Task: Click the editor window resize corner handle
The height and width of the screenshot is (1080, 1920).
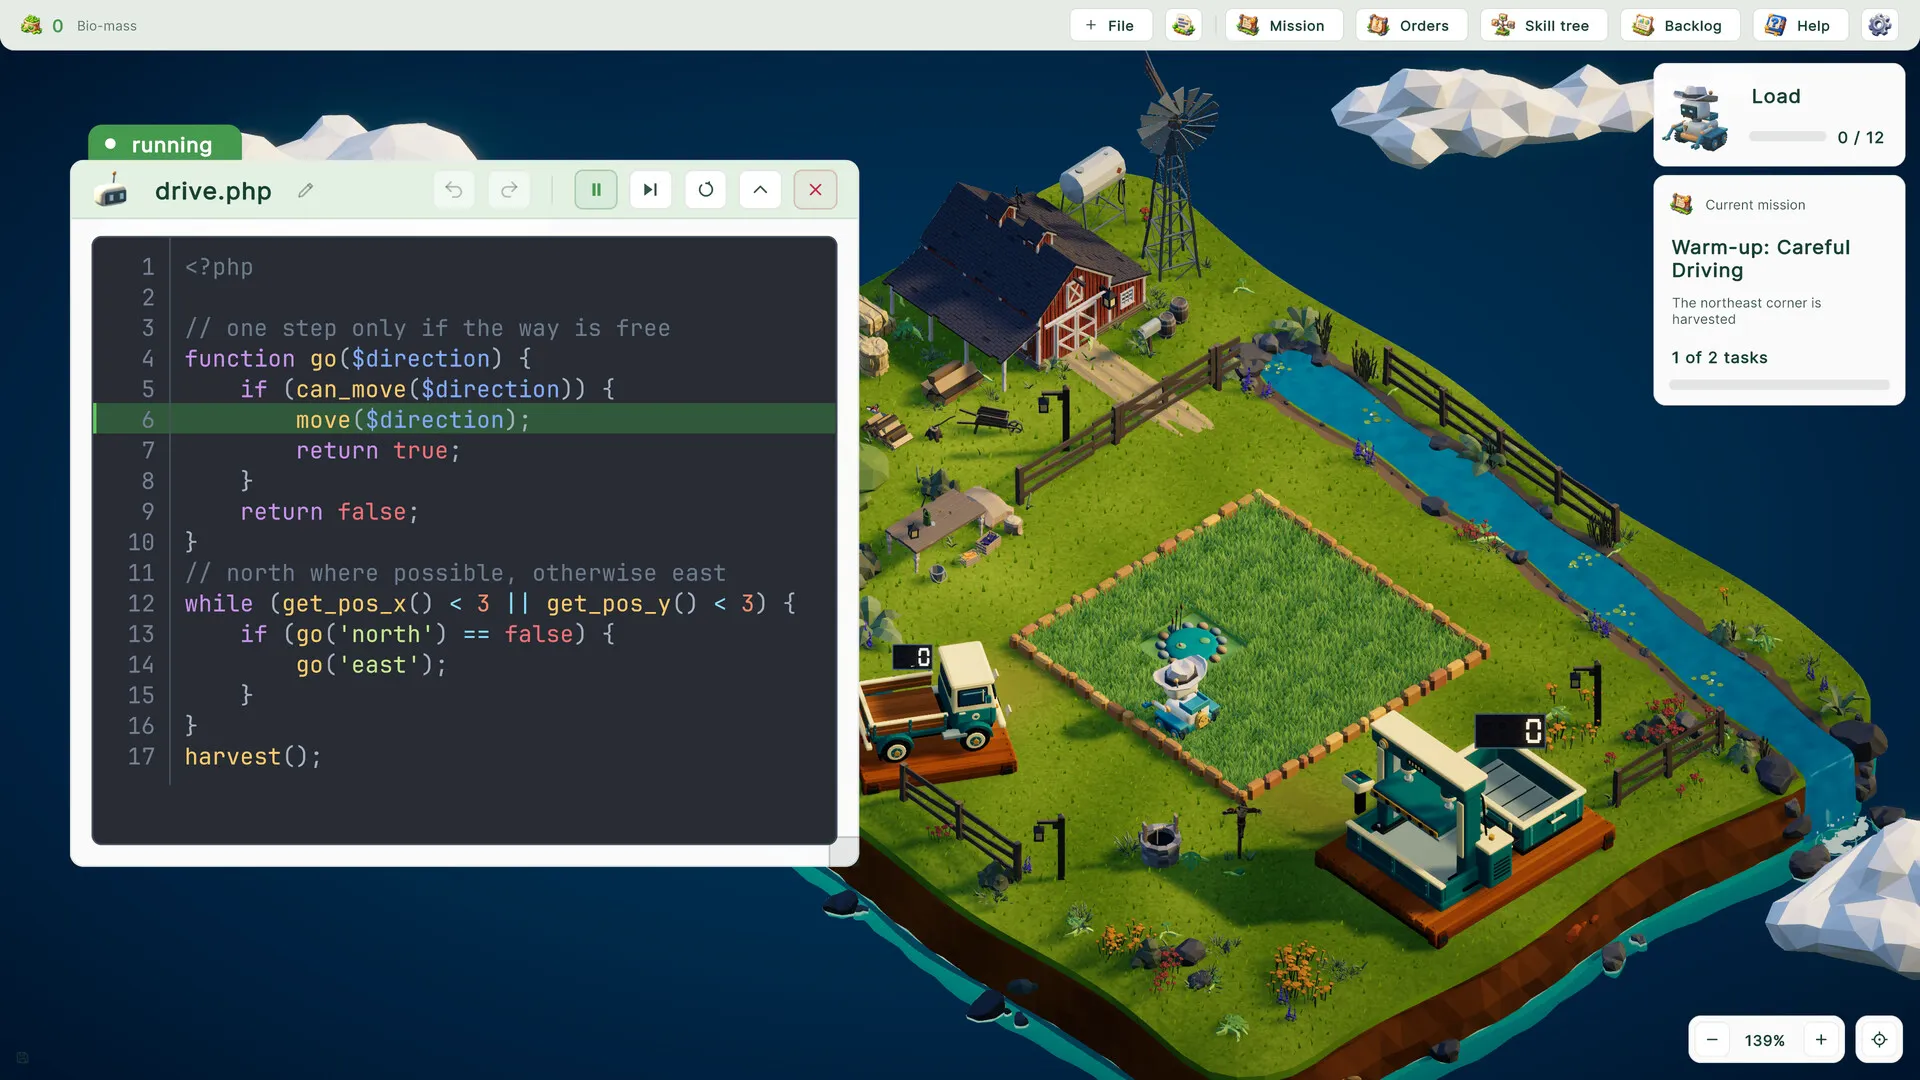Action: coord(846,852)
